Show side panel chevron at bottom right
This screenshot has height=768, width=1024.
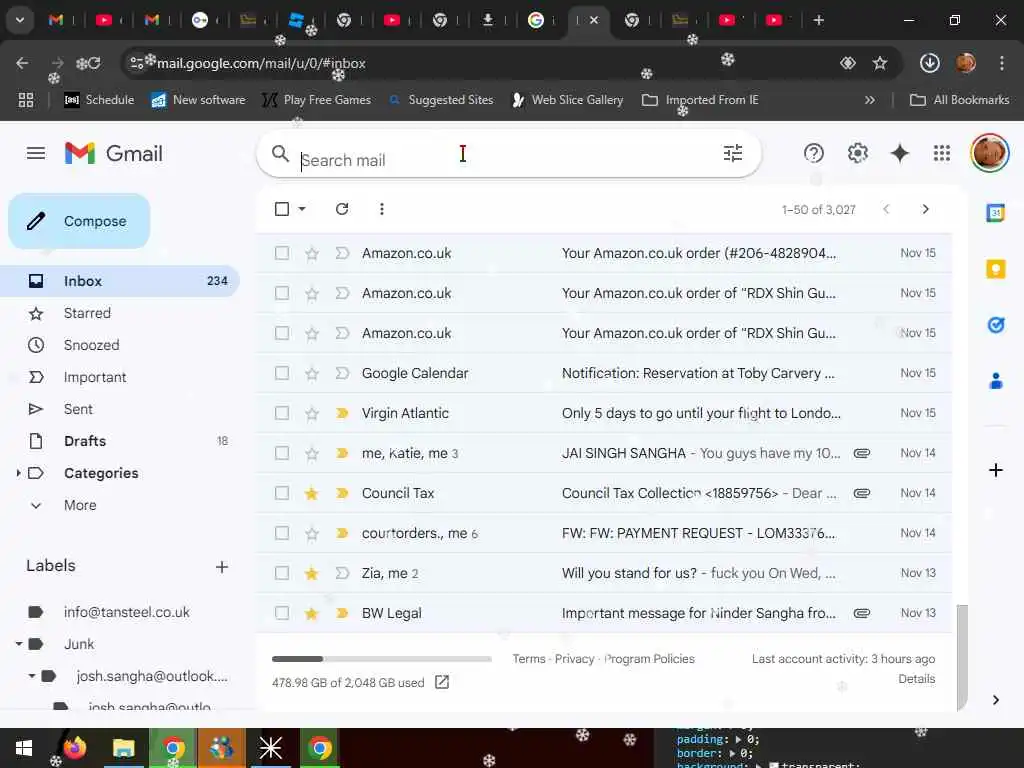(995, 700)
